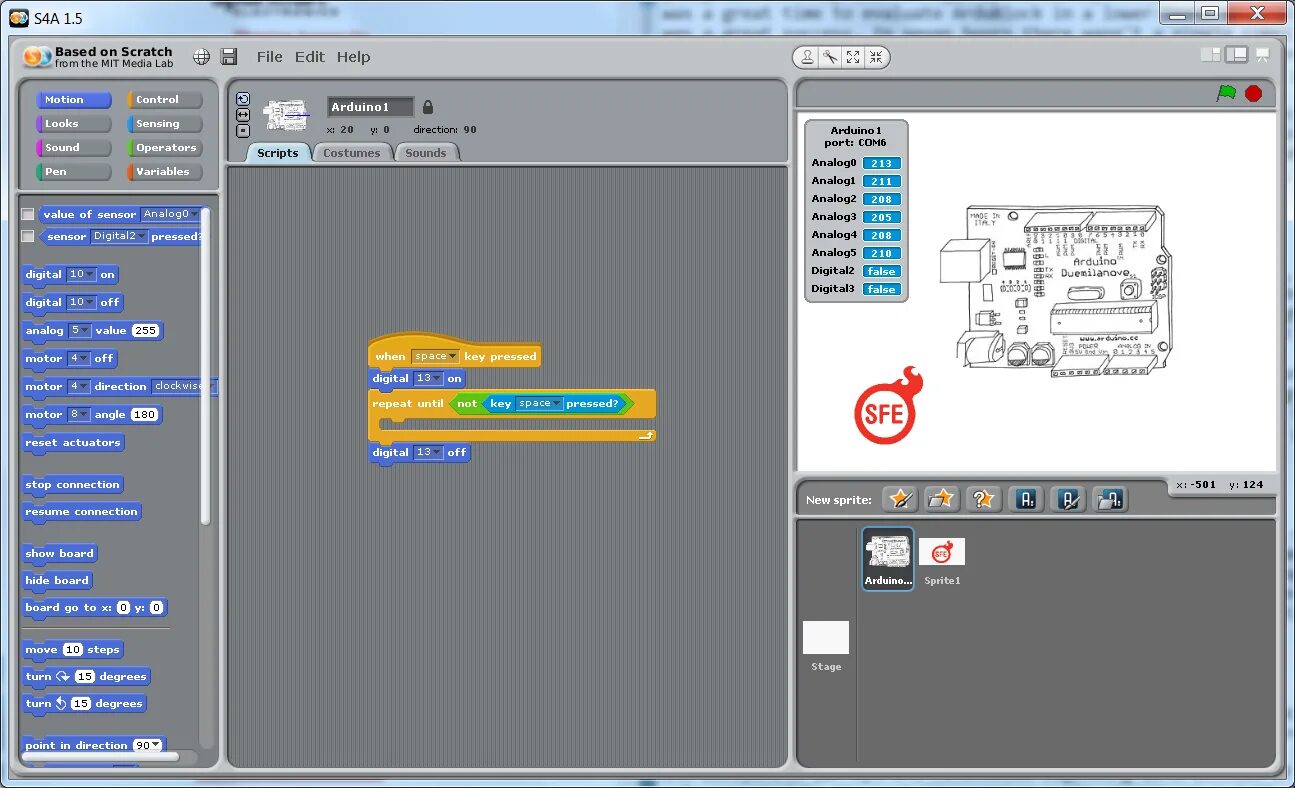Click the SFE flame logo sprite on stage
Screen dimensions: 1295x788
(888, 406)
